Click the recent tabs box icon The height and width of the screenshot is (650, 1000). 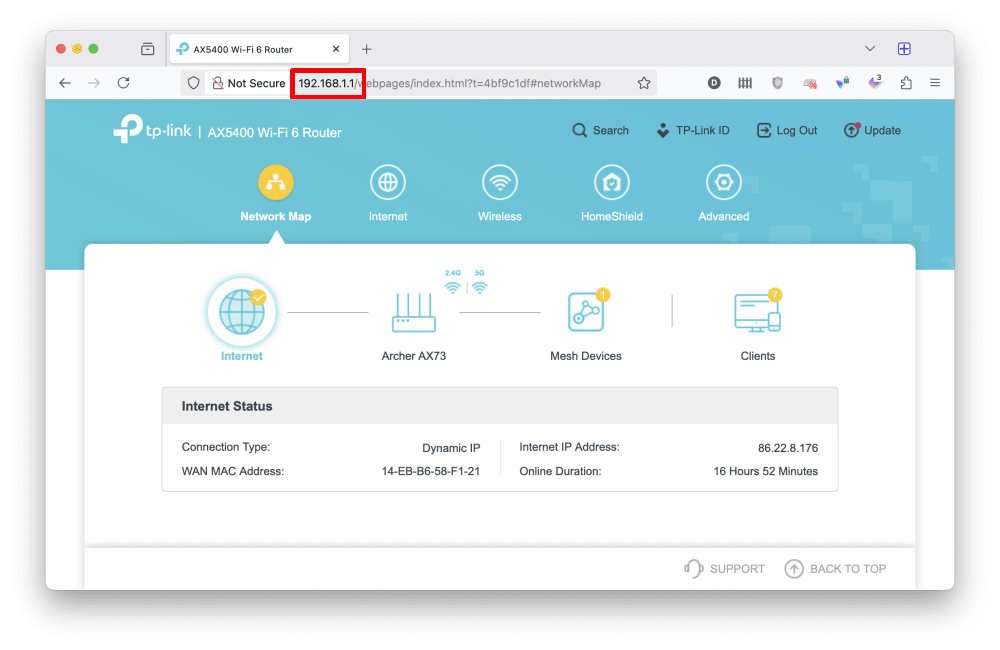[x=147, y=49]
